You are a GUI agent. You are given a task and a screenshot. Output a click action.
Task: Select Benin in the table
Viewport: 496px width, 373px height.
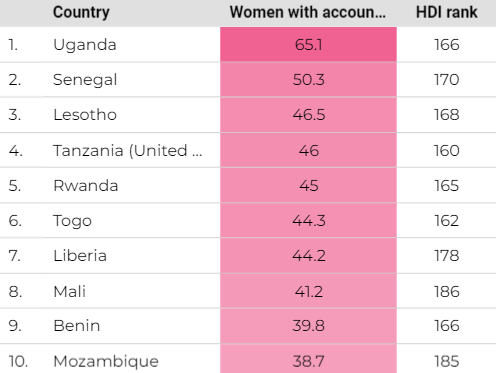click(77, 326)
